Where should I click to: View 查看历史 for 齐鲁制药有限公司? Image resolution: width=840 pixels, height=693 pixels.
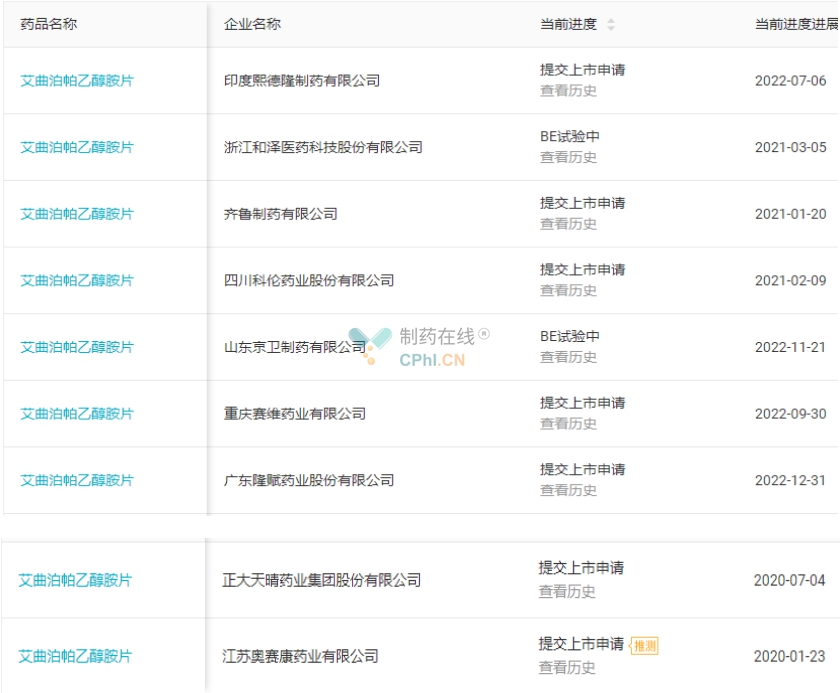[x=568, y=224]
